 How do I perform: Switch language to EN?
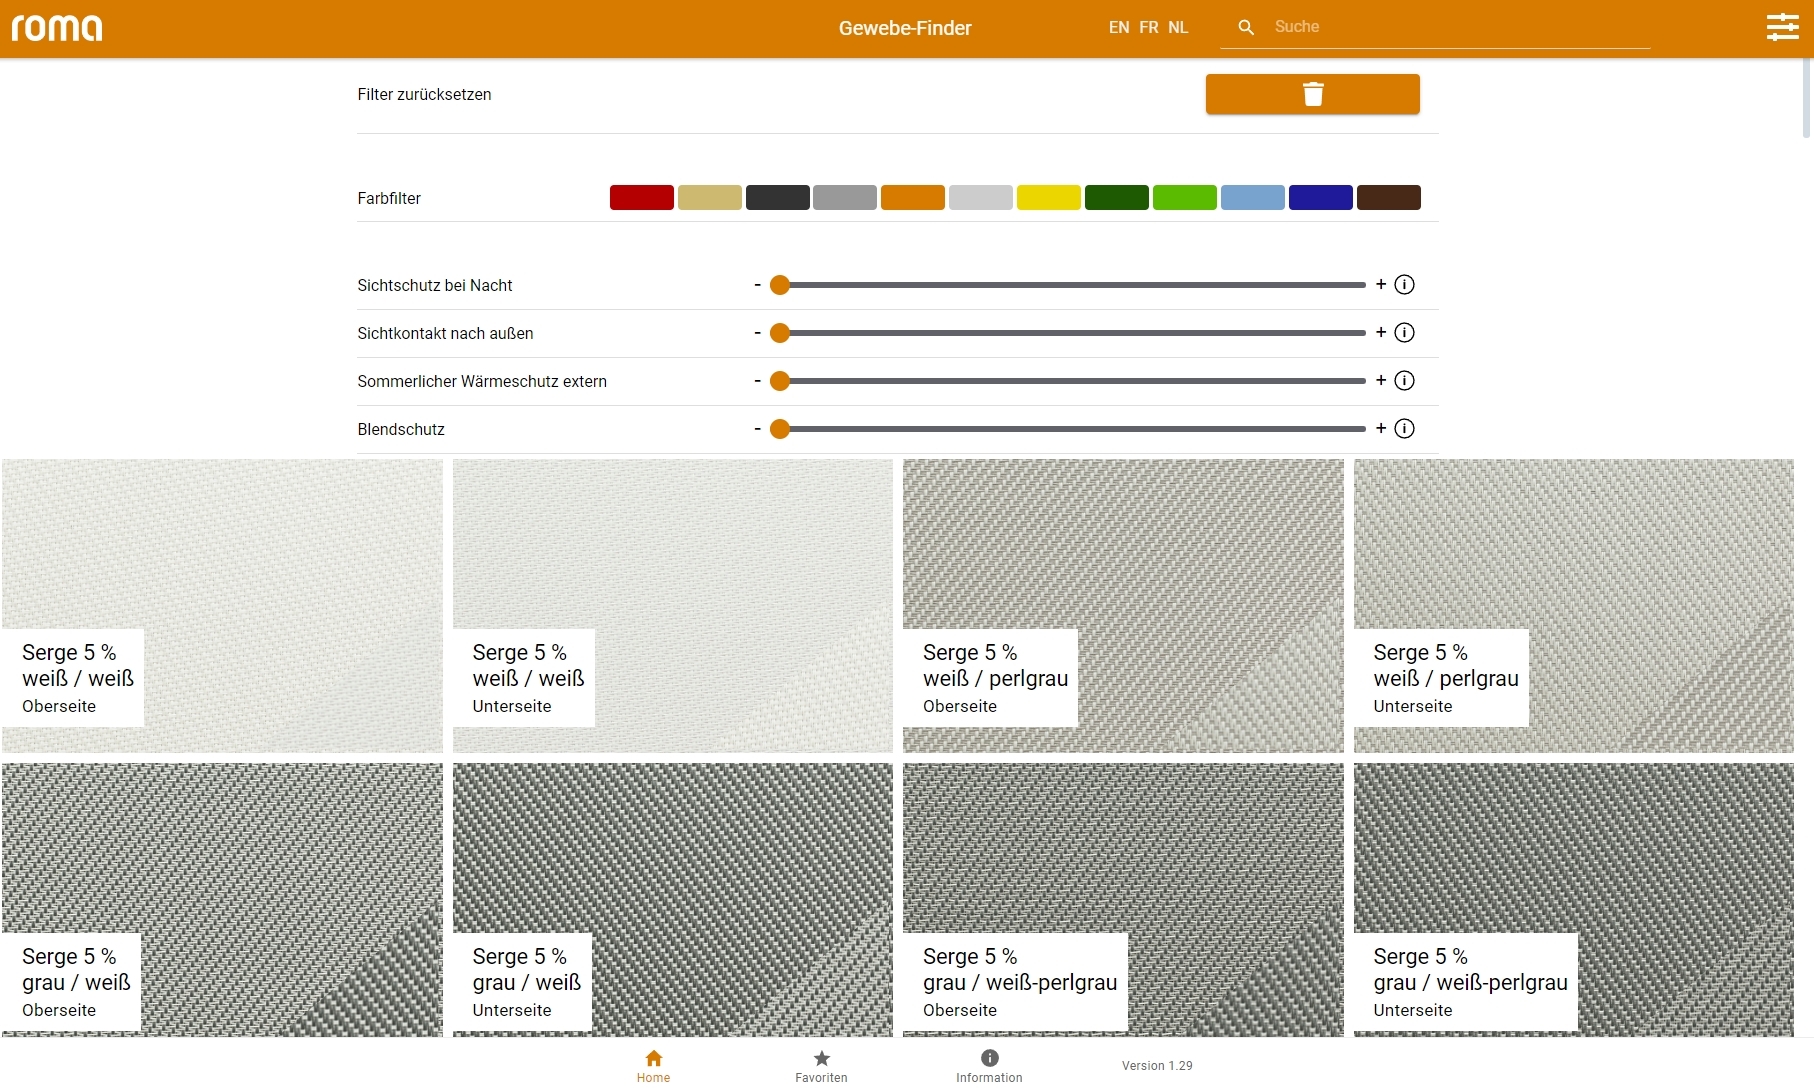[1119, 28]
